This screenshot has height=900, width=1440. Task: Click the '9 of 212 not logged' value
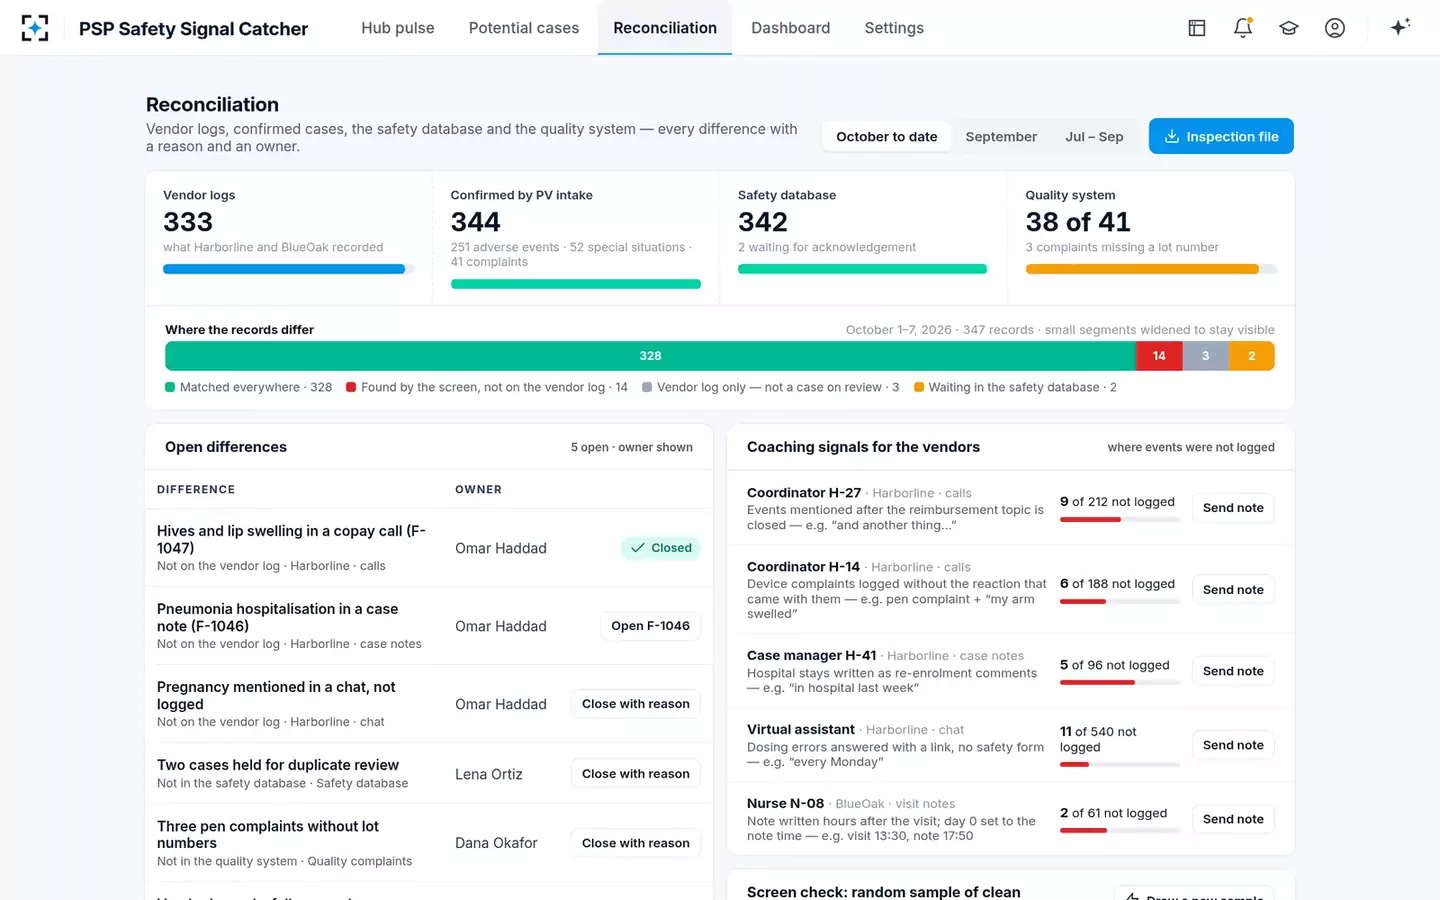click(1117, 502)
